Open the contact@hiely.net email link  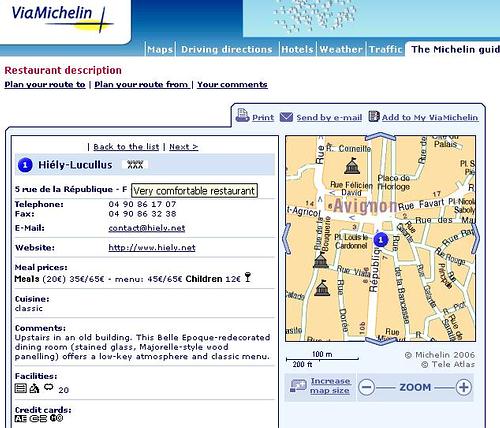coord(147,228)
